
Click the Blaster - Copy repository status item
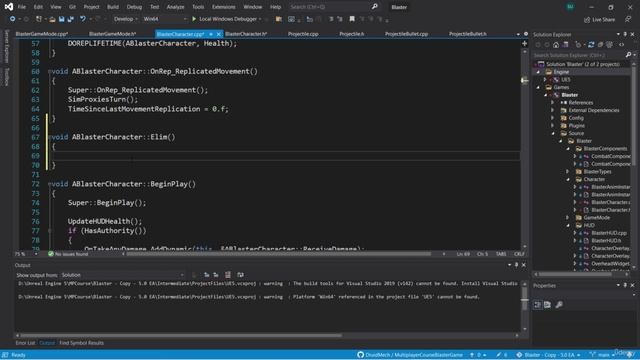click(549, 355)
